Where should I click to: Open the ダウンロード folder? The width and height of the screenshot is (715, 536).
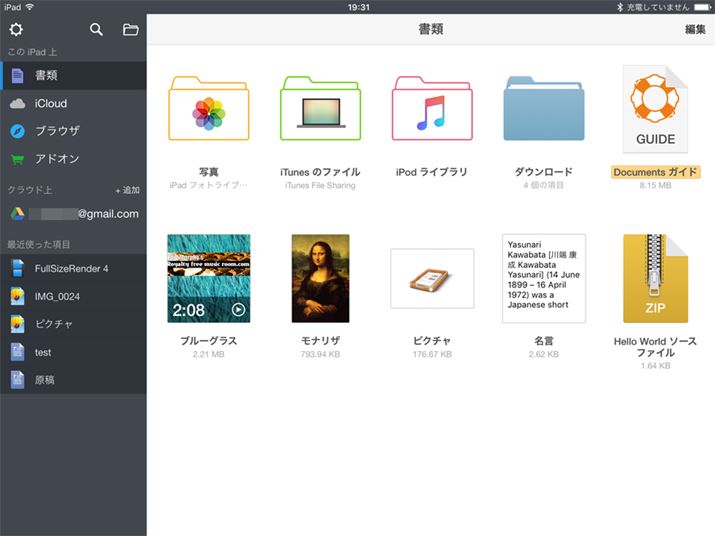(543, 108)
